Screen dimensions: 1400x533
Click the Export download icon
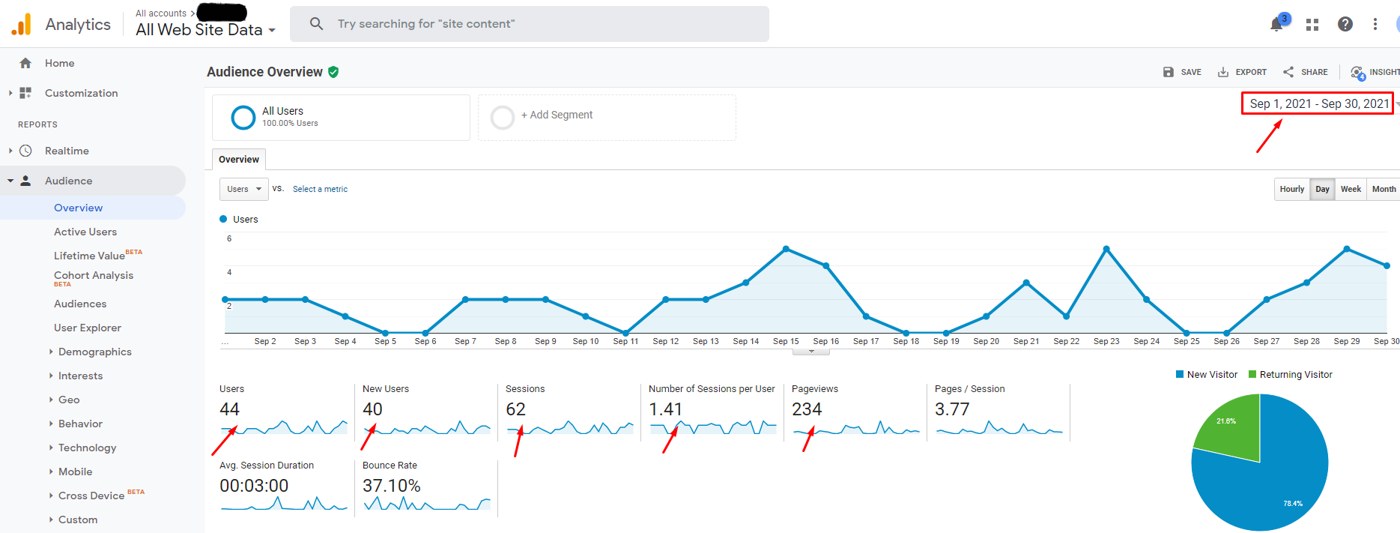(1222, 72)
